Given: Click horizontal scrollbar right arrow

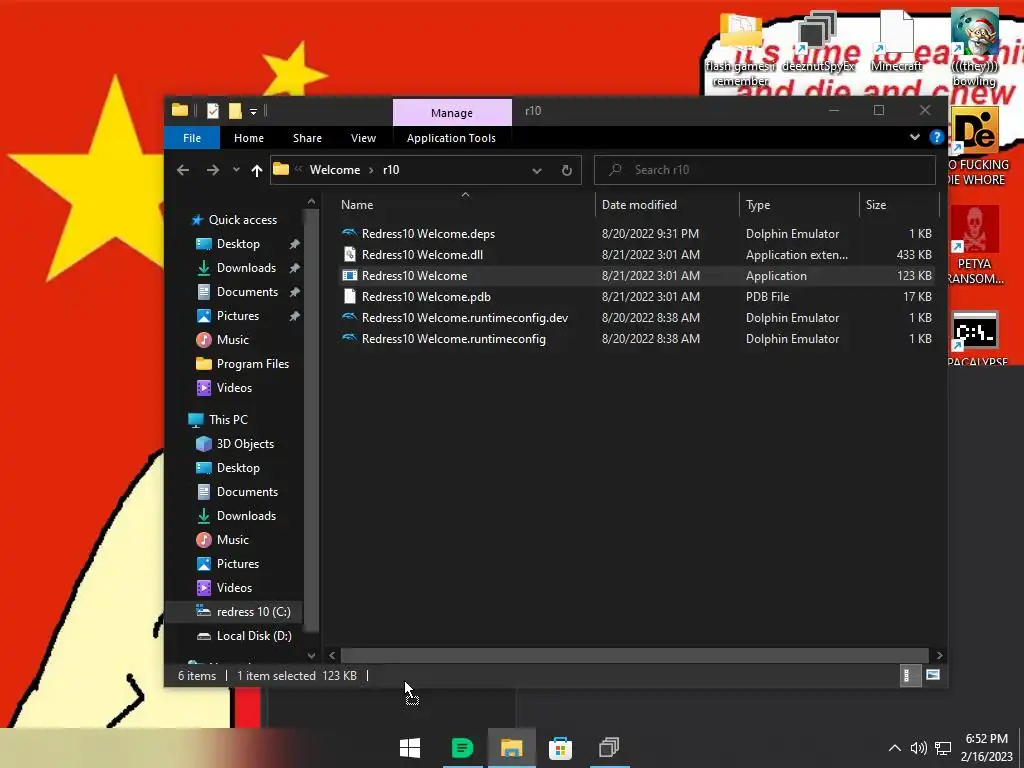Looking at the screenshot, I should [939, 655].
